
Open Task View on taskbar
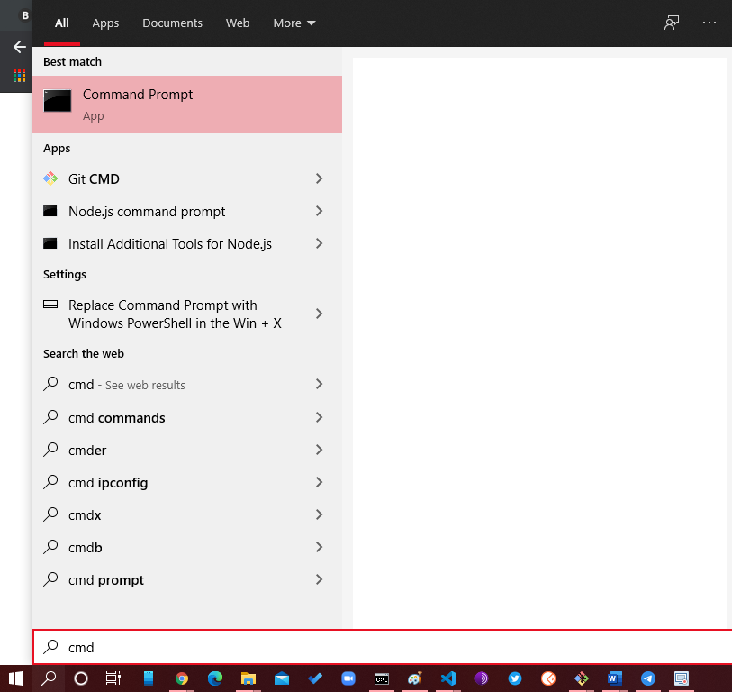click(113, 678)
